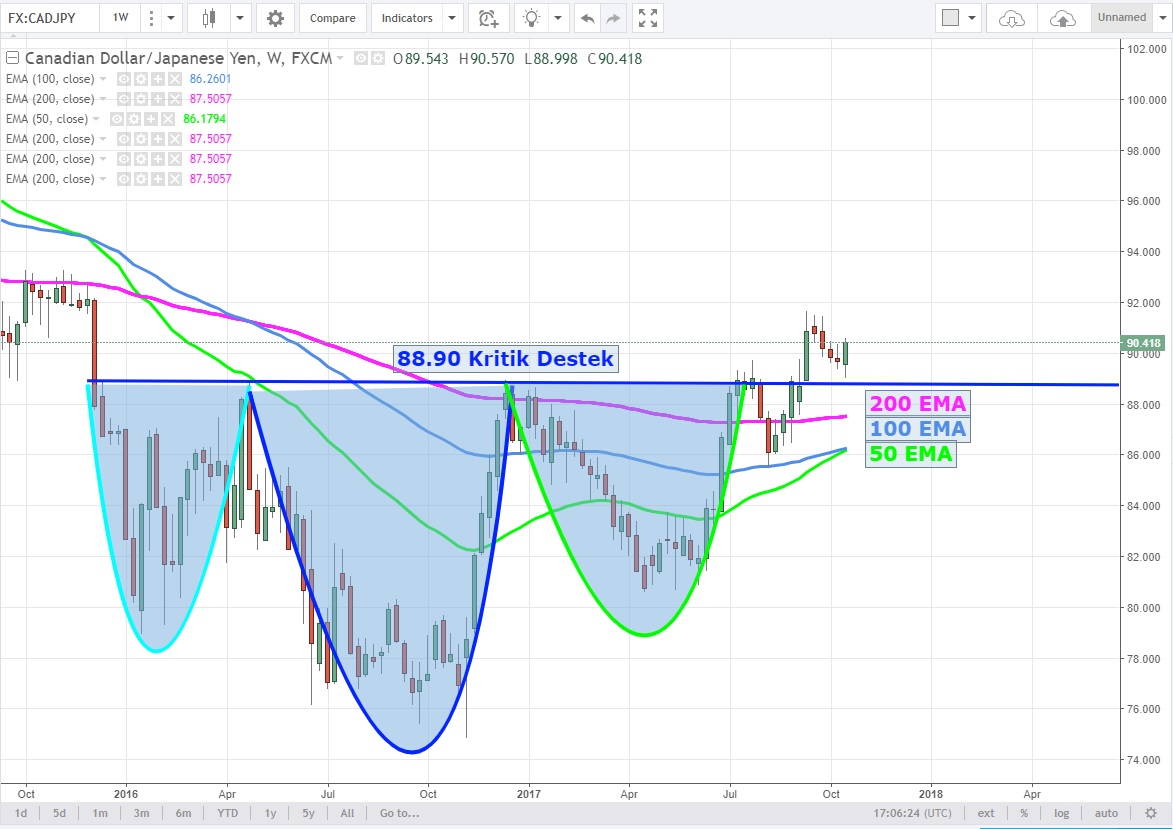Switch to 5y date range
The height and width of the screenshot is (829, 1173).
click(309, 813)
